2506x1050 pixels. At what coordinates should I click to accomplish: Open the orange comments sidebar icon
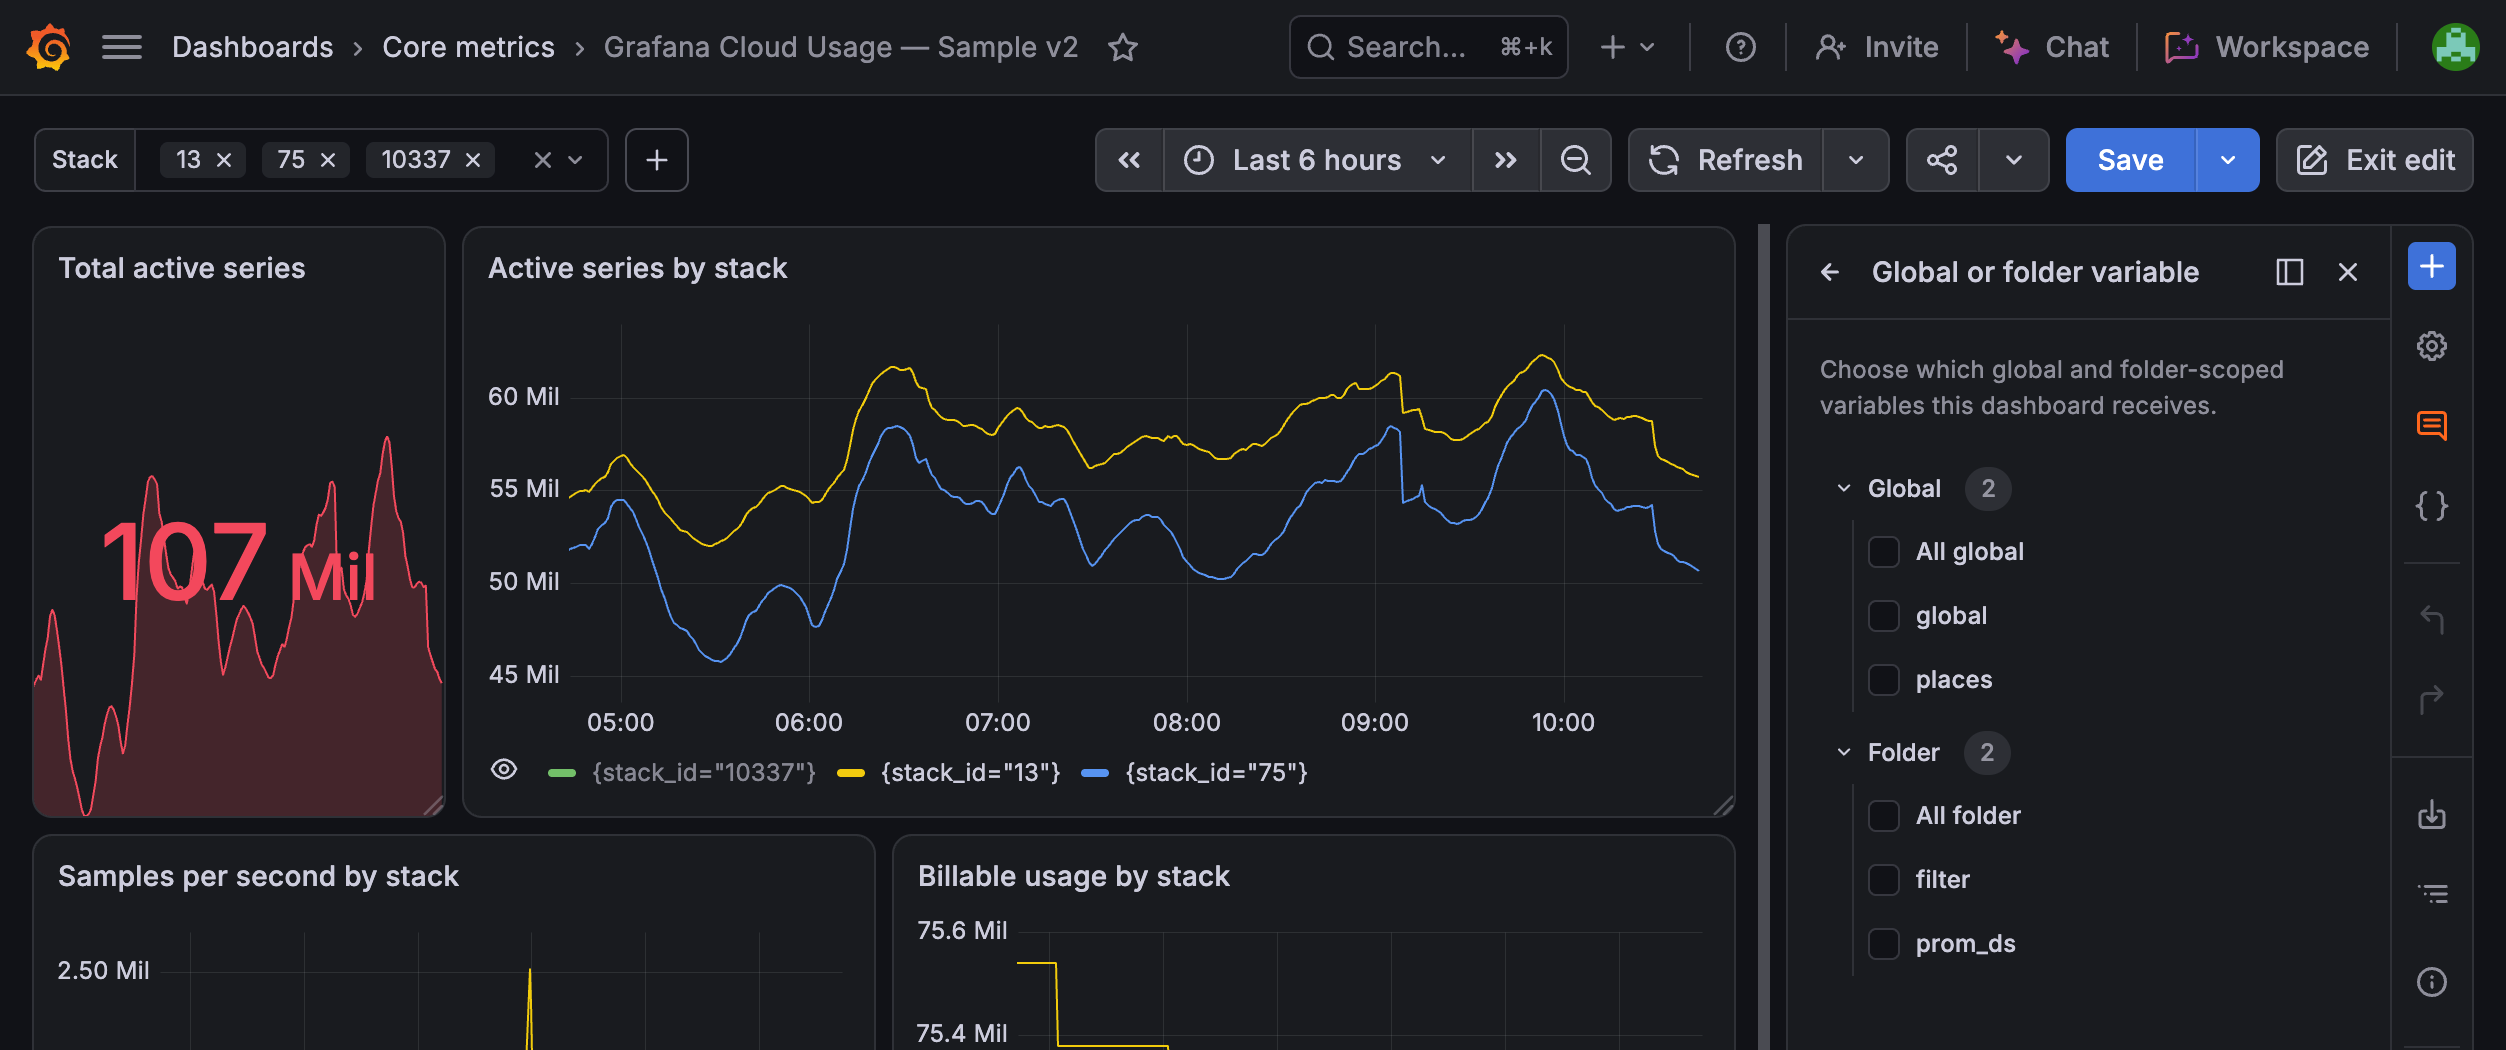(x=2432, y=426)
